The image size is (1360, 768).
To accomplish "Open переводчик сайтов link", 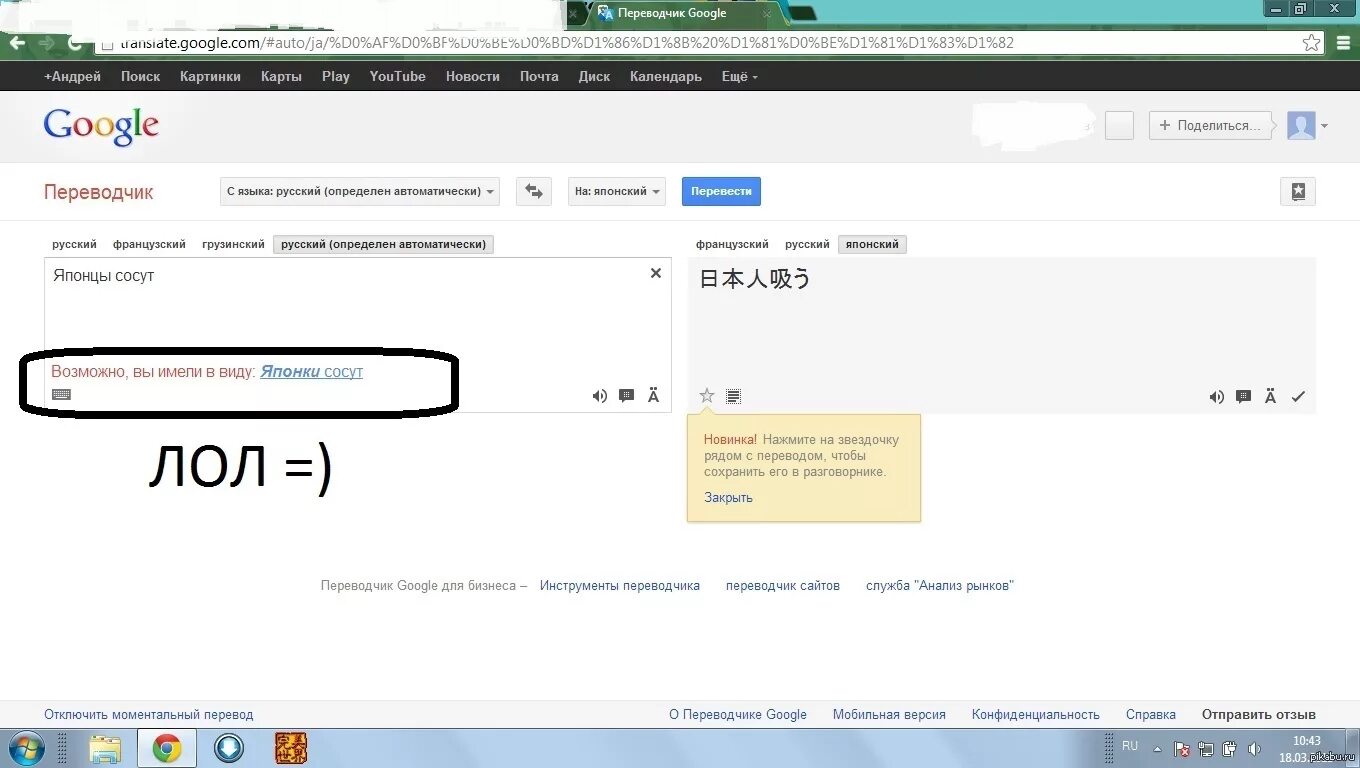I will [x=783, y=585].
